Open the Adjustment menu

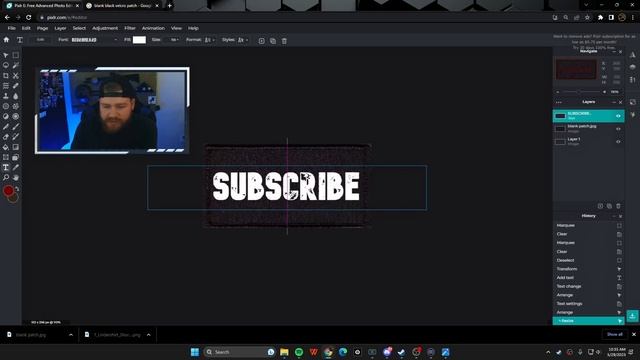pos(105,28)
